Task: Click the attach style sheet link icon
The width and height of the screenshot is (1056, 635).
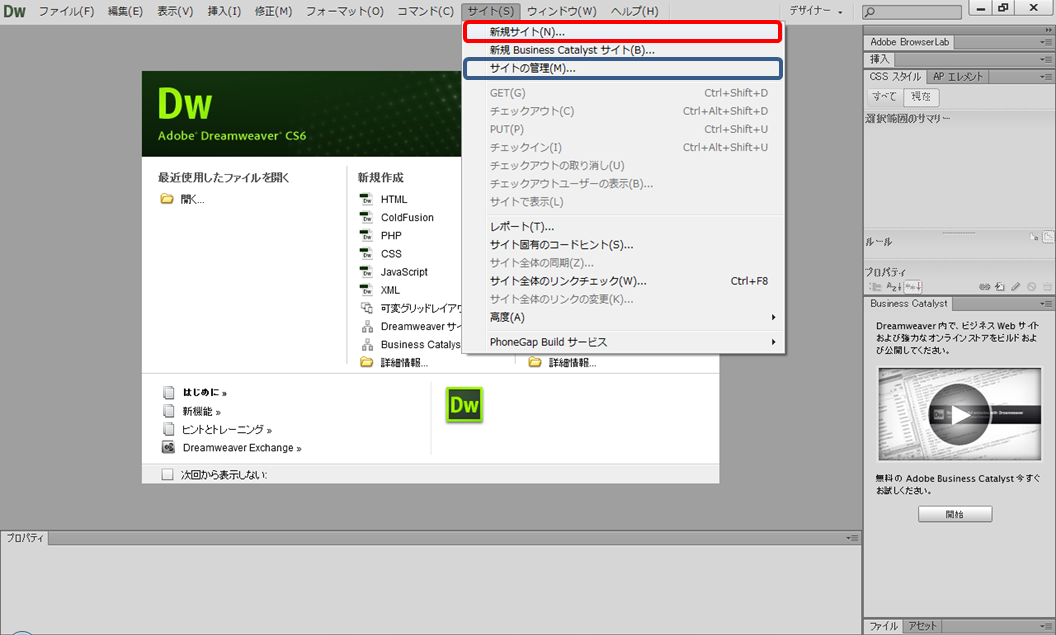Action: (x=985, y=287)
